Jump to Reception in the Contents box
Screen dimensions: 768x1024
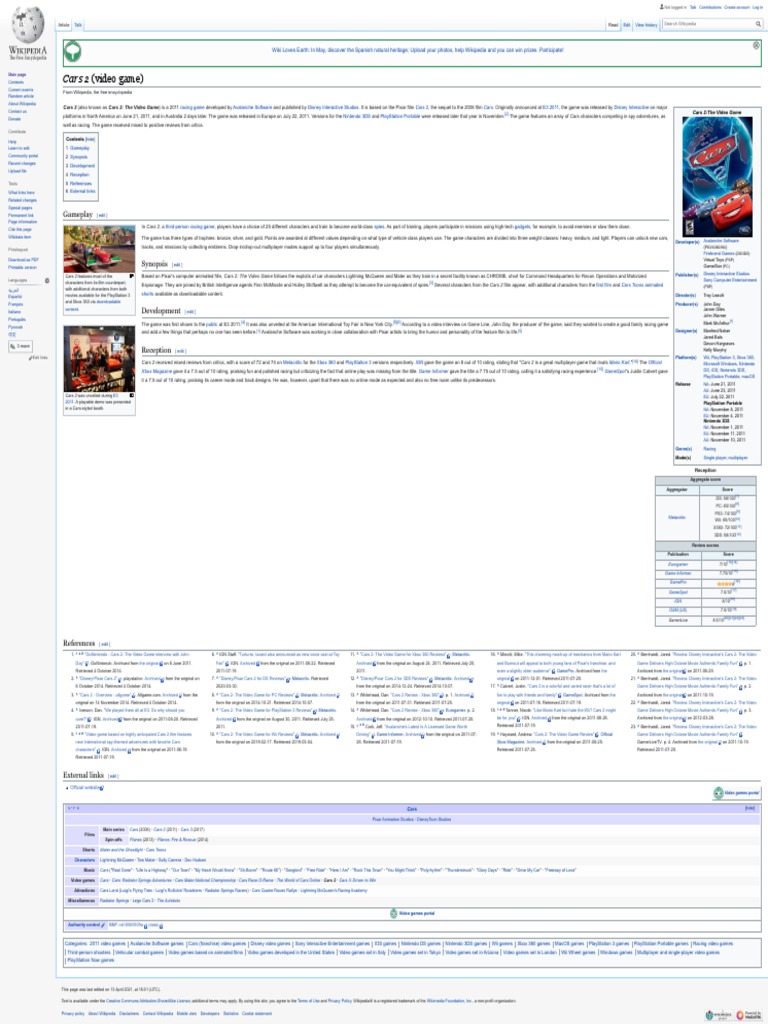tap(79, 174)
